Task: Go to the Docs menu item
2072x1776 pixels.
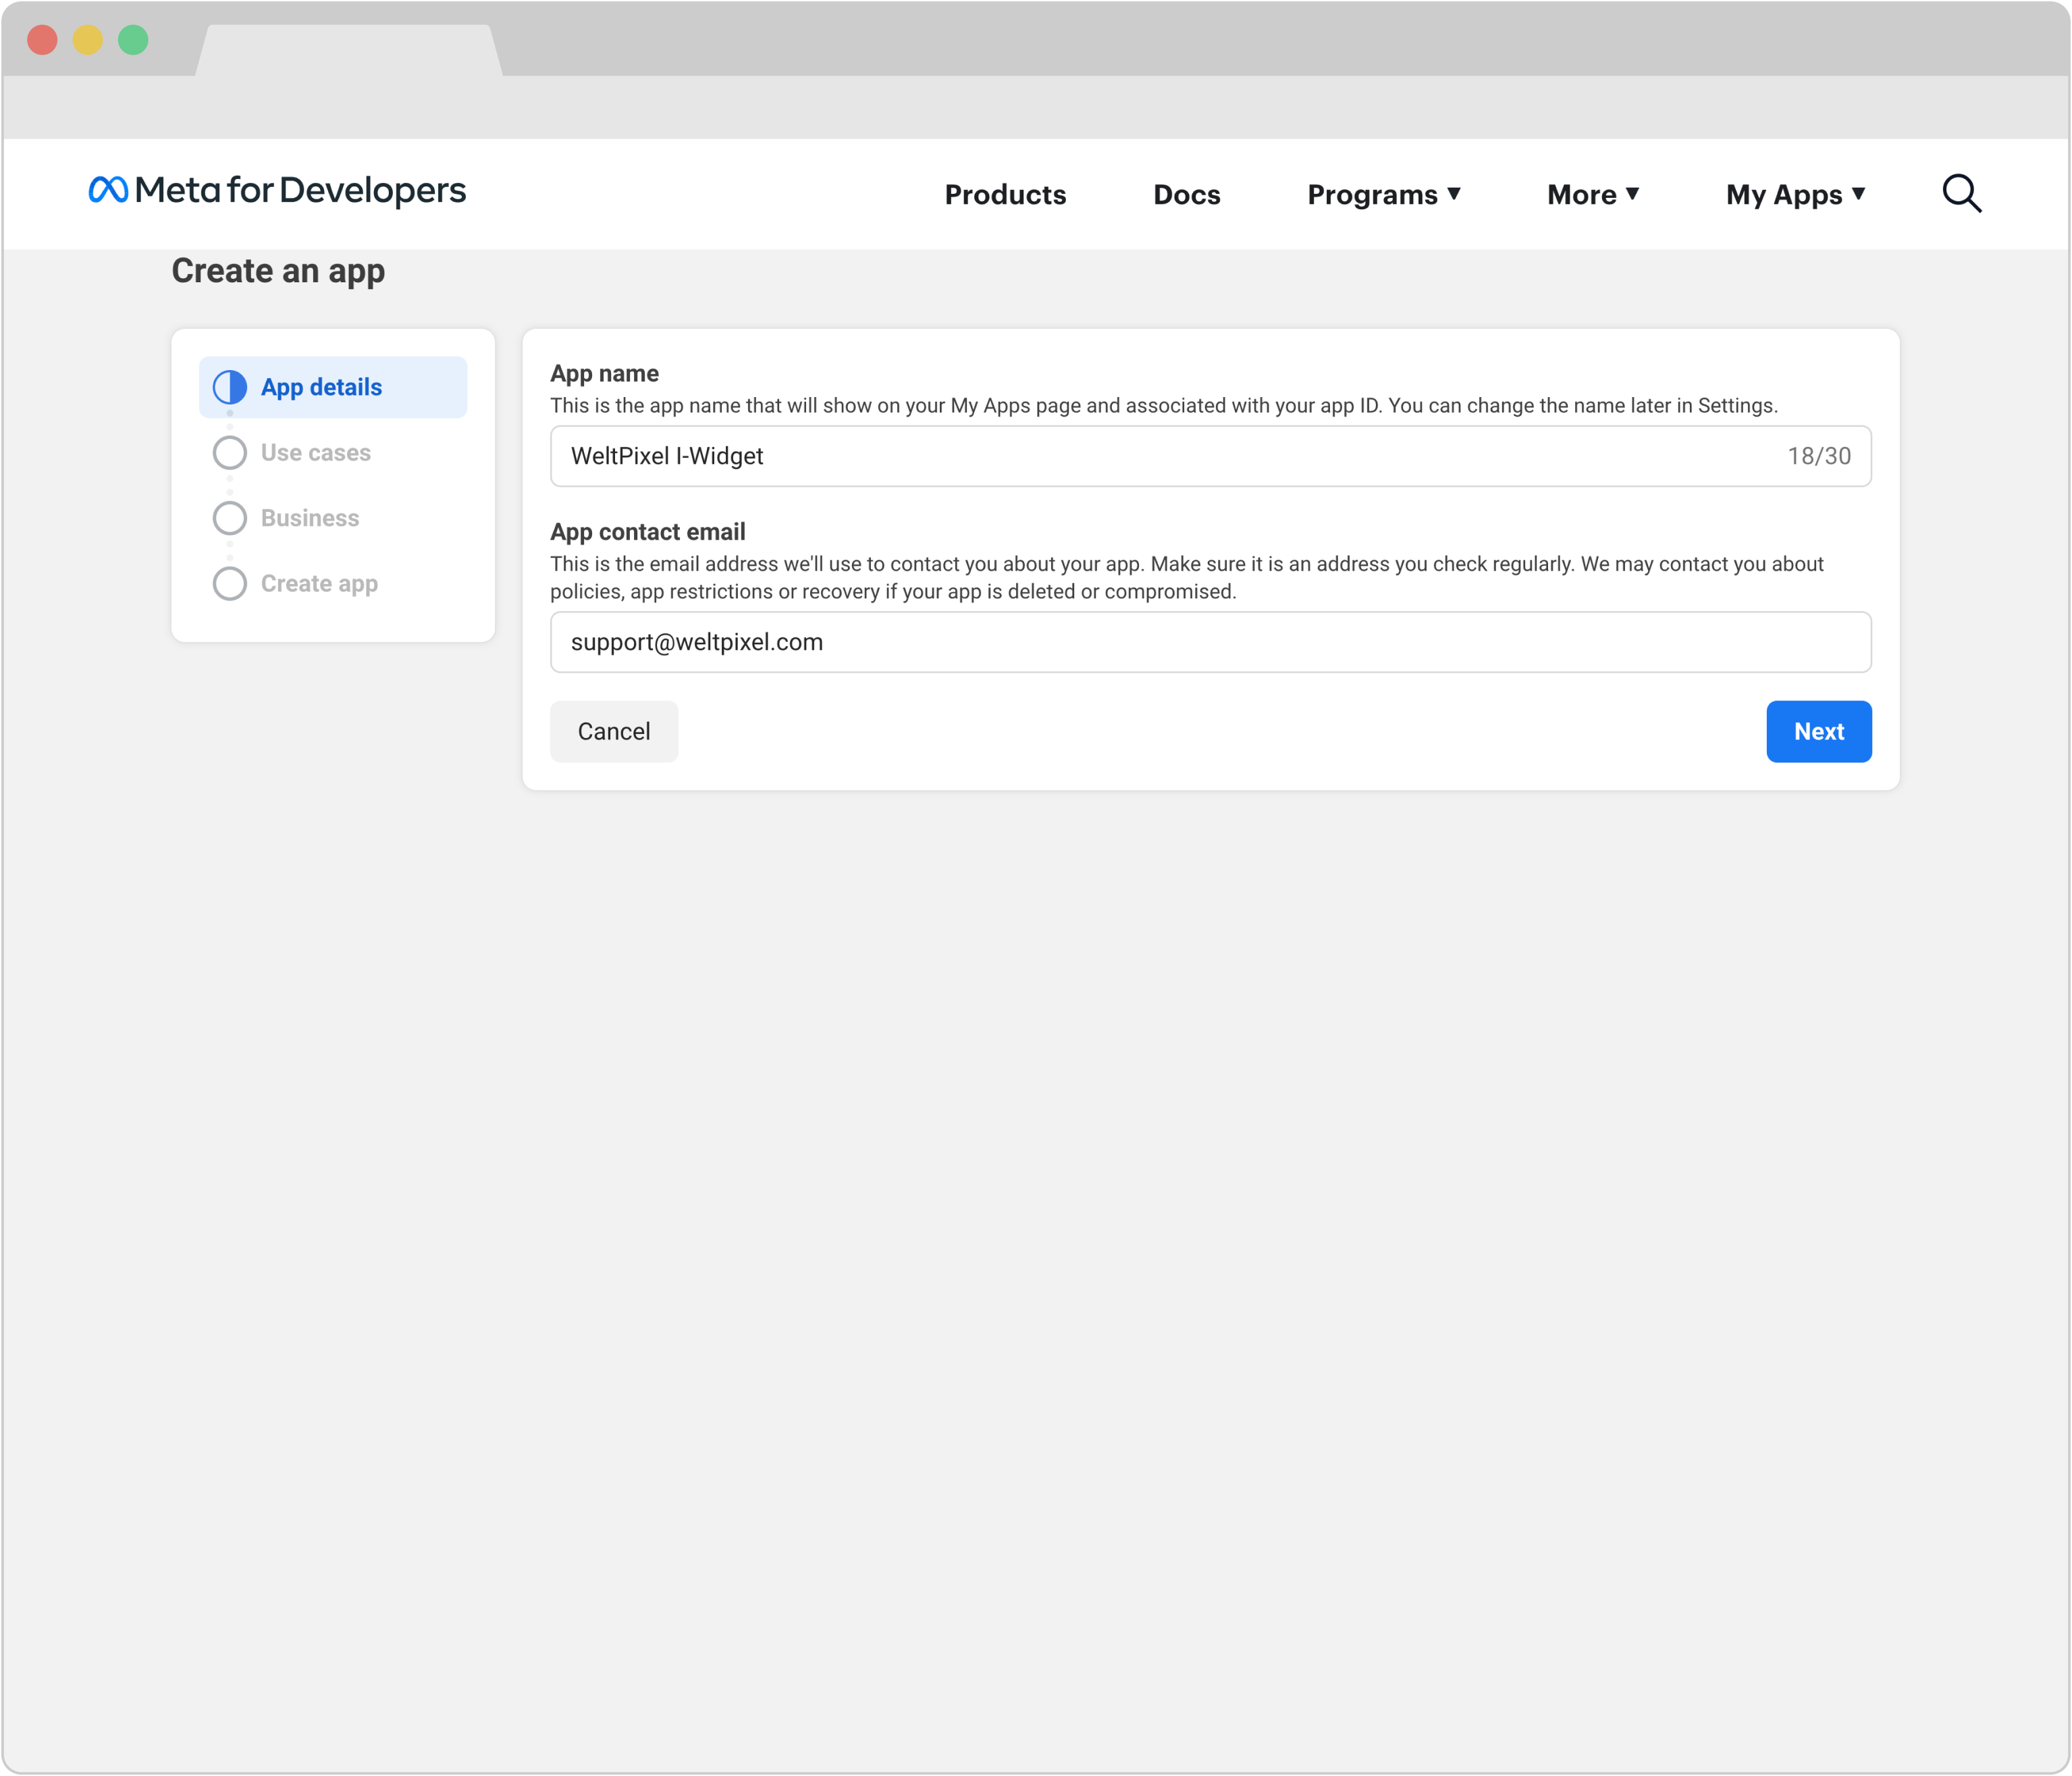Action: (x=1186, y=195)
